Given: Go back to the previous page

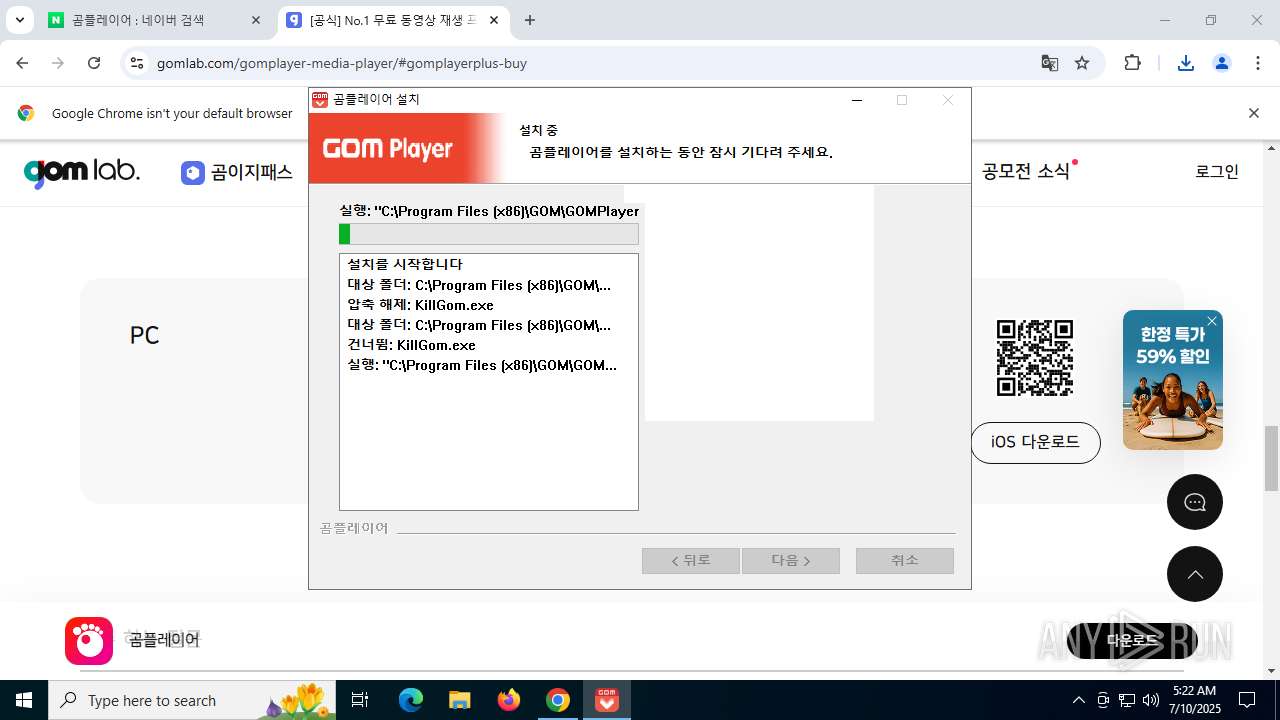Looking at the screenshot, I should coord(22,63).
